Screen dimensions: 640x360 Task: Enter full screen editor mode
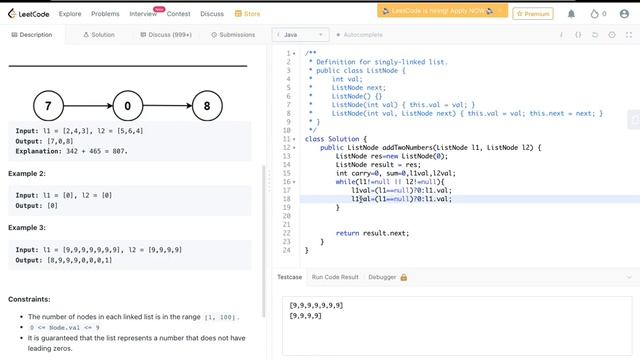[x=629, y=35]
